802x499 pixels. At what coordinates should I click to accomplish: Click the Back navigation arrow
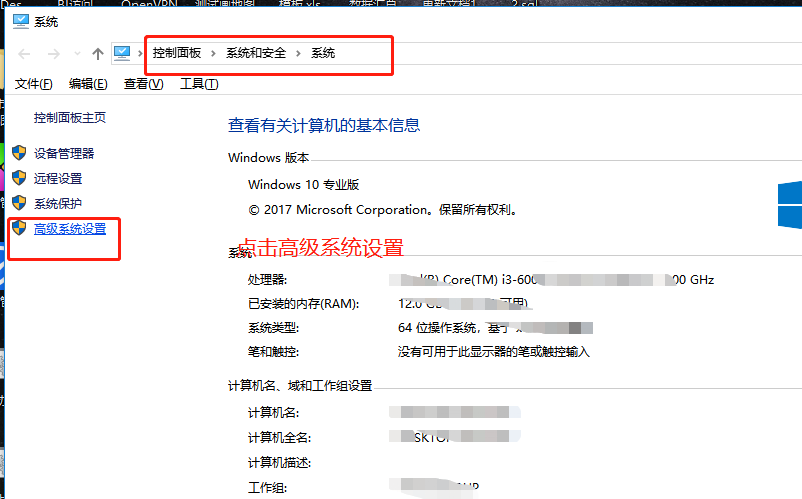(x=24, y=54)
